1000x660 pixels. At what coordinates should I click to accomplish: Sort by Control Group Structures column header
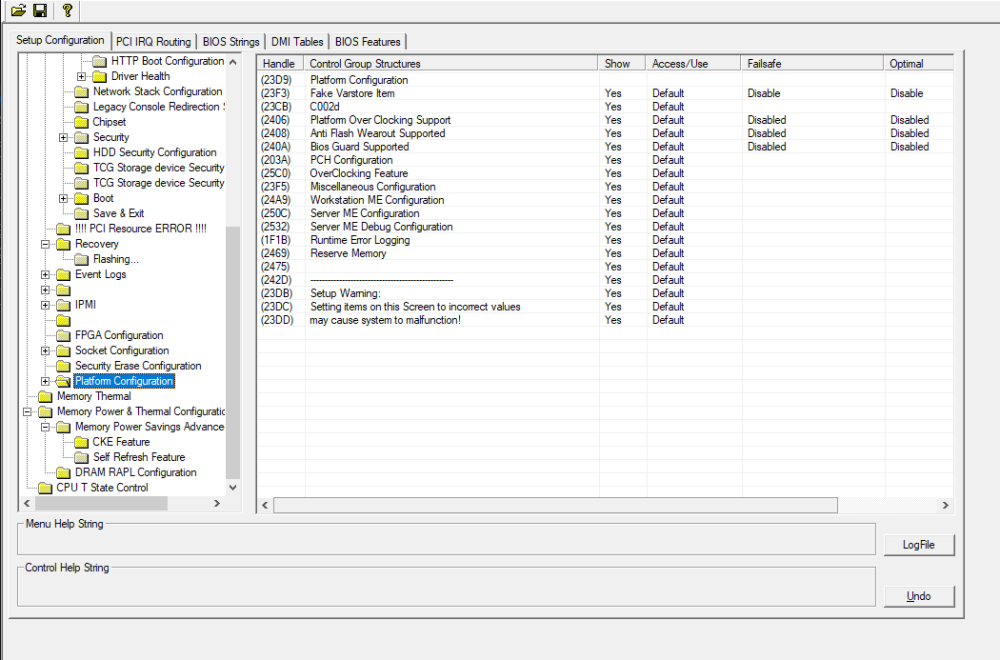tap(452, 64)
